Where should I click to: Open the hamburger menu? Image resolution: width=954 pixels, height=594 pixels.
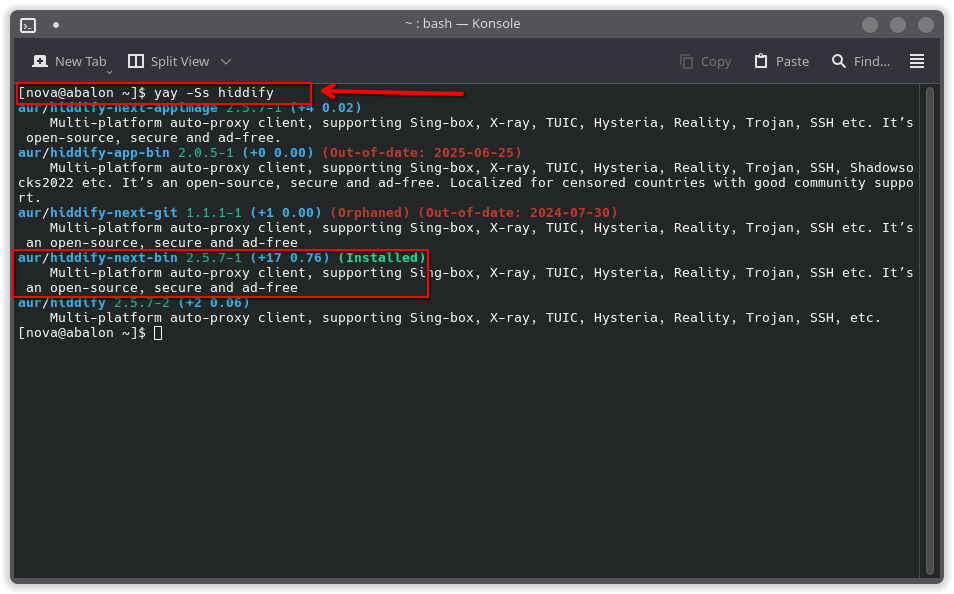pos(917,61)
